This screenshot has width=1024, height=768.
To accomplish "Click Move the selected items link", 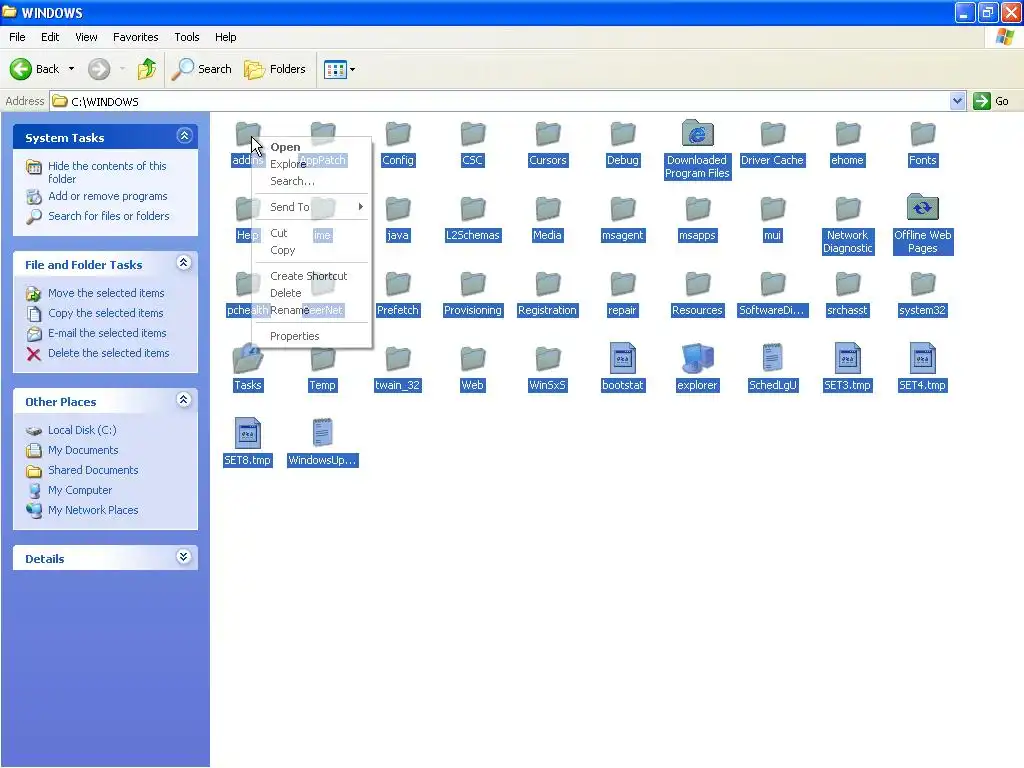I will 106,293.
